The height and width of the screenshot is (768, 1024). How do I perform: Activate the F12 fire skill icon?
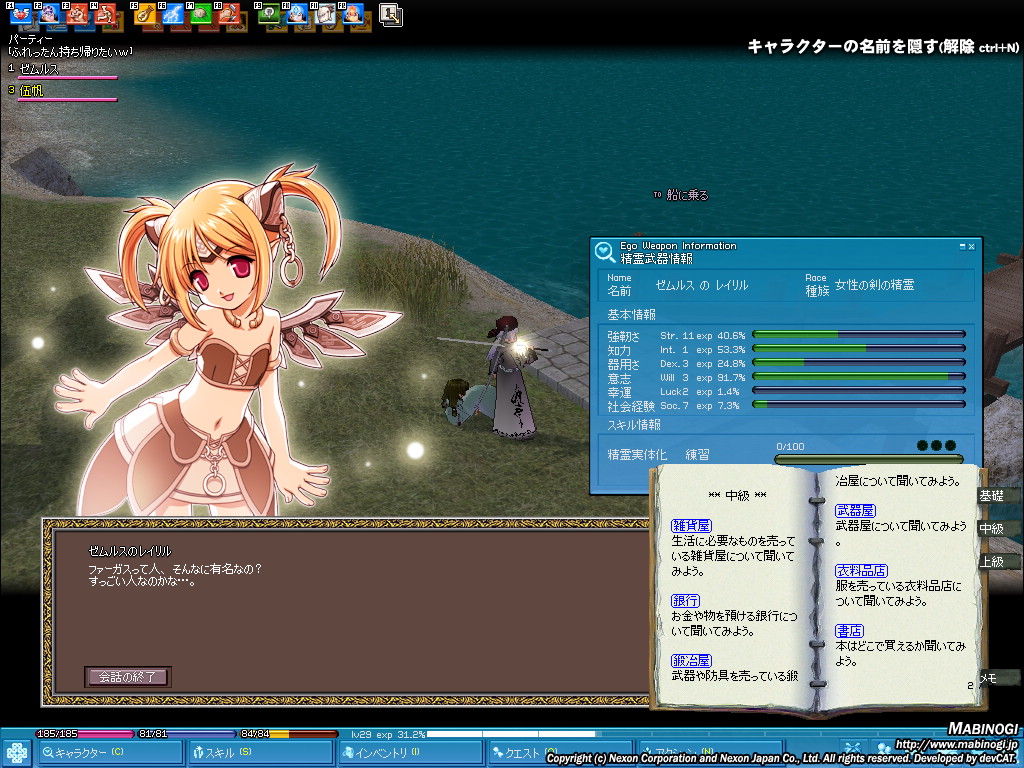pos(353,14)
